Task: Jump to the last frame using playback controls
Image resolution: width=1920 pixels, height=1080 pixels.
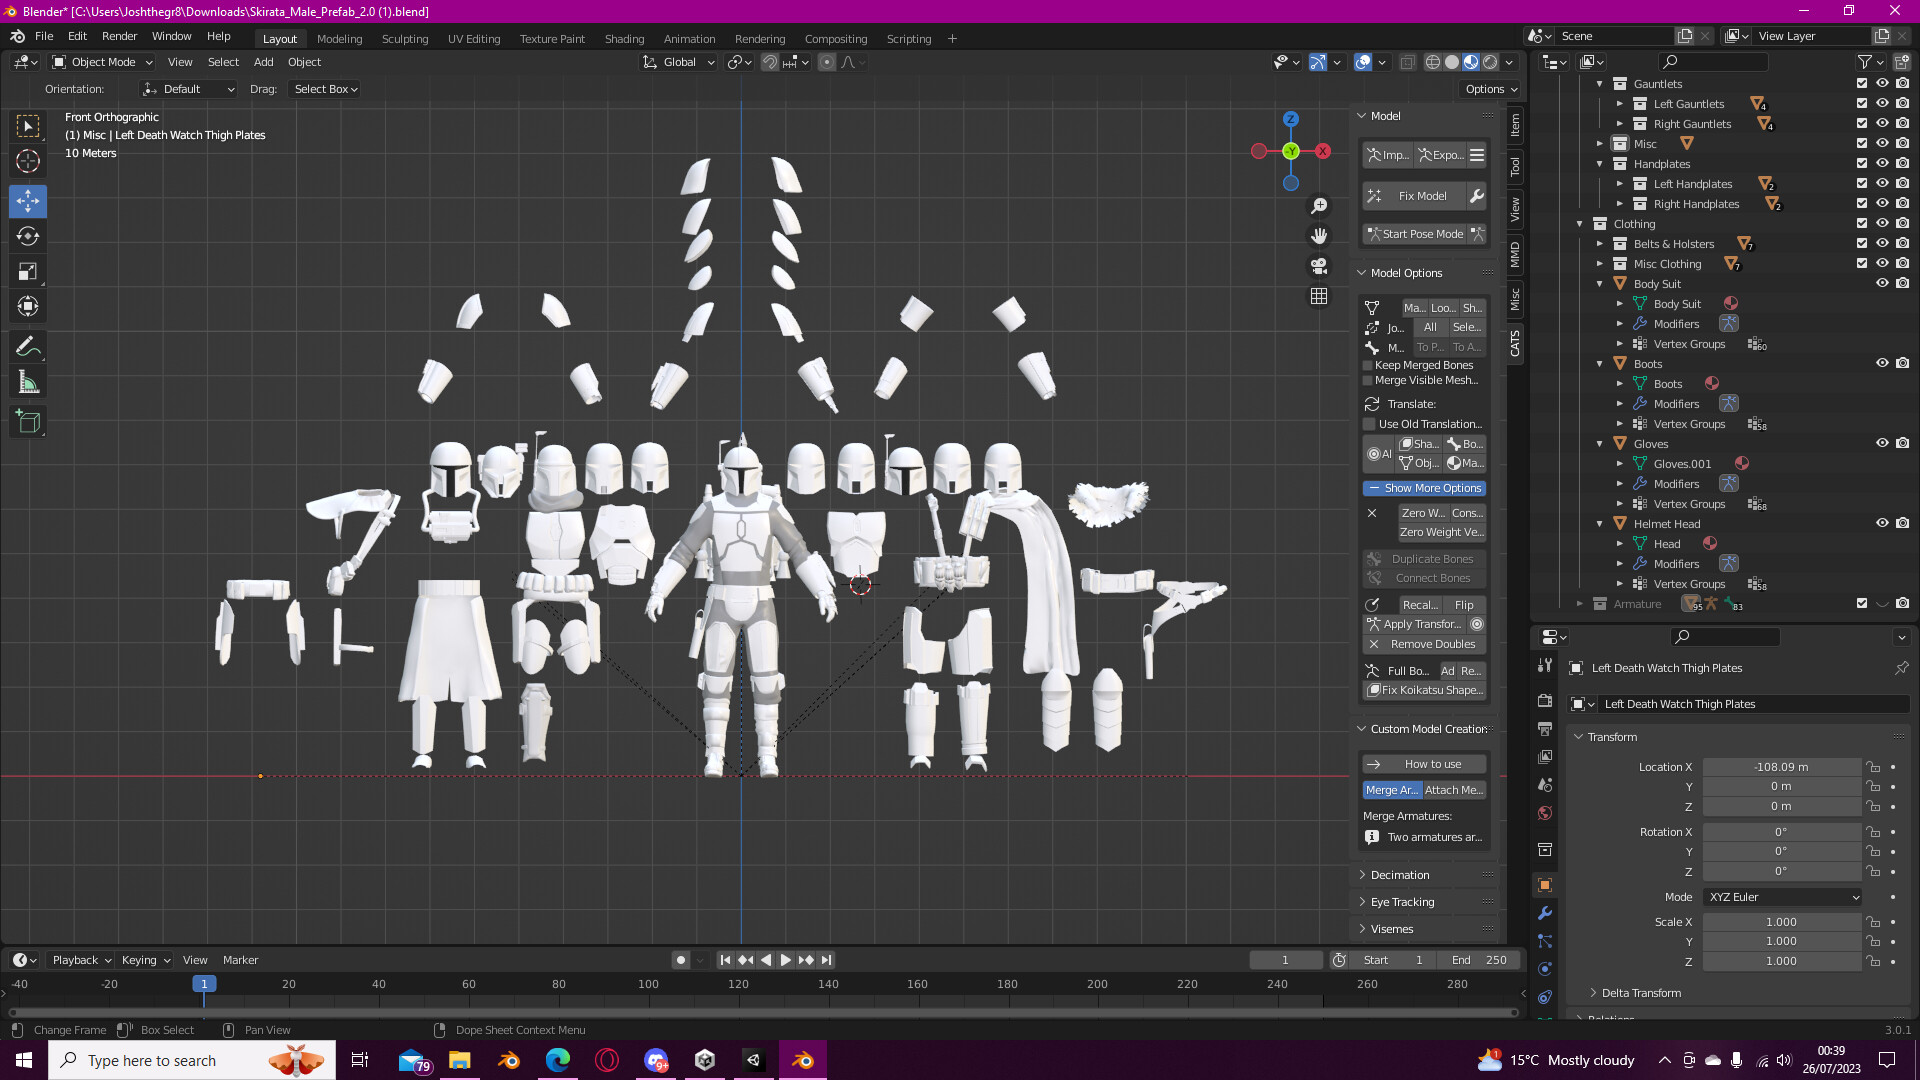Action: [826, 959]
